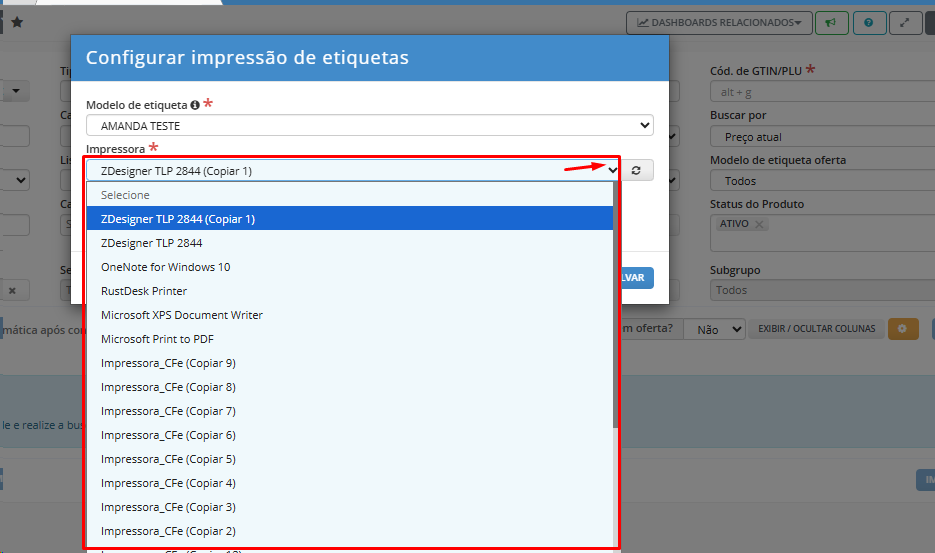Pick Impressora_CFe (Copiar 5) from list
The height and width of the screenshot is (553, 935).
tap(168, 459)
